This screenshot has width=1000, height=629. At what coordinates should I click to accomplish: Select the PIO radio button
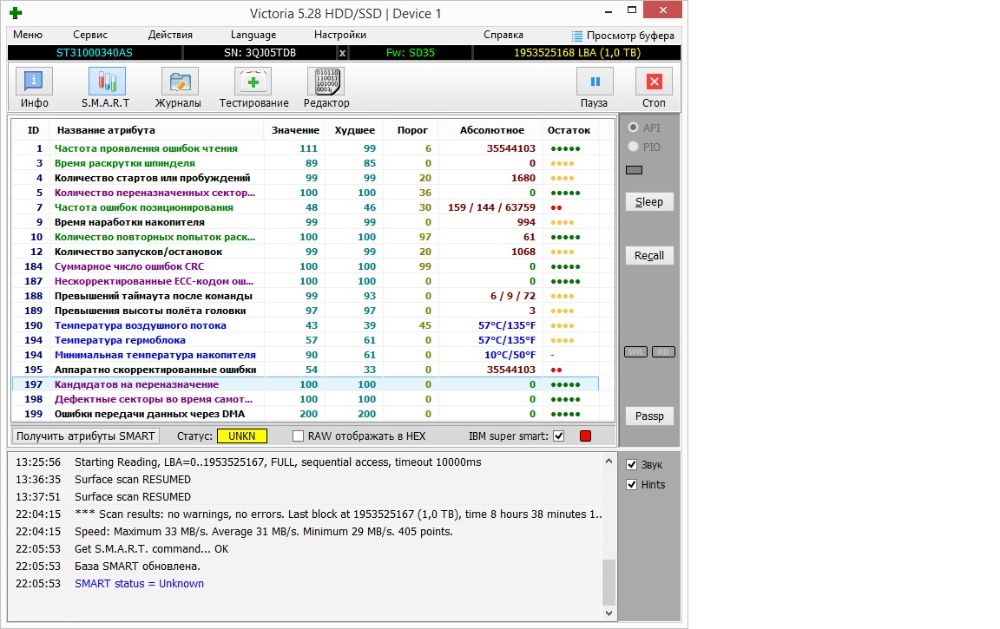pyautogui.click(x=633, y=147)
